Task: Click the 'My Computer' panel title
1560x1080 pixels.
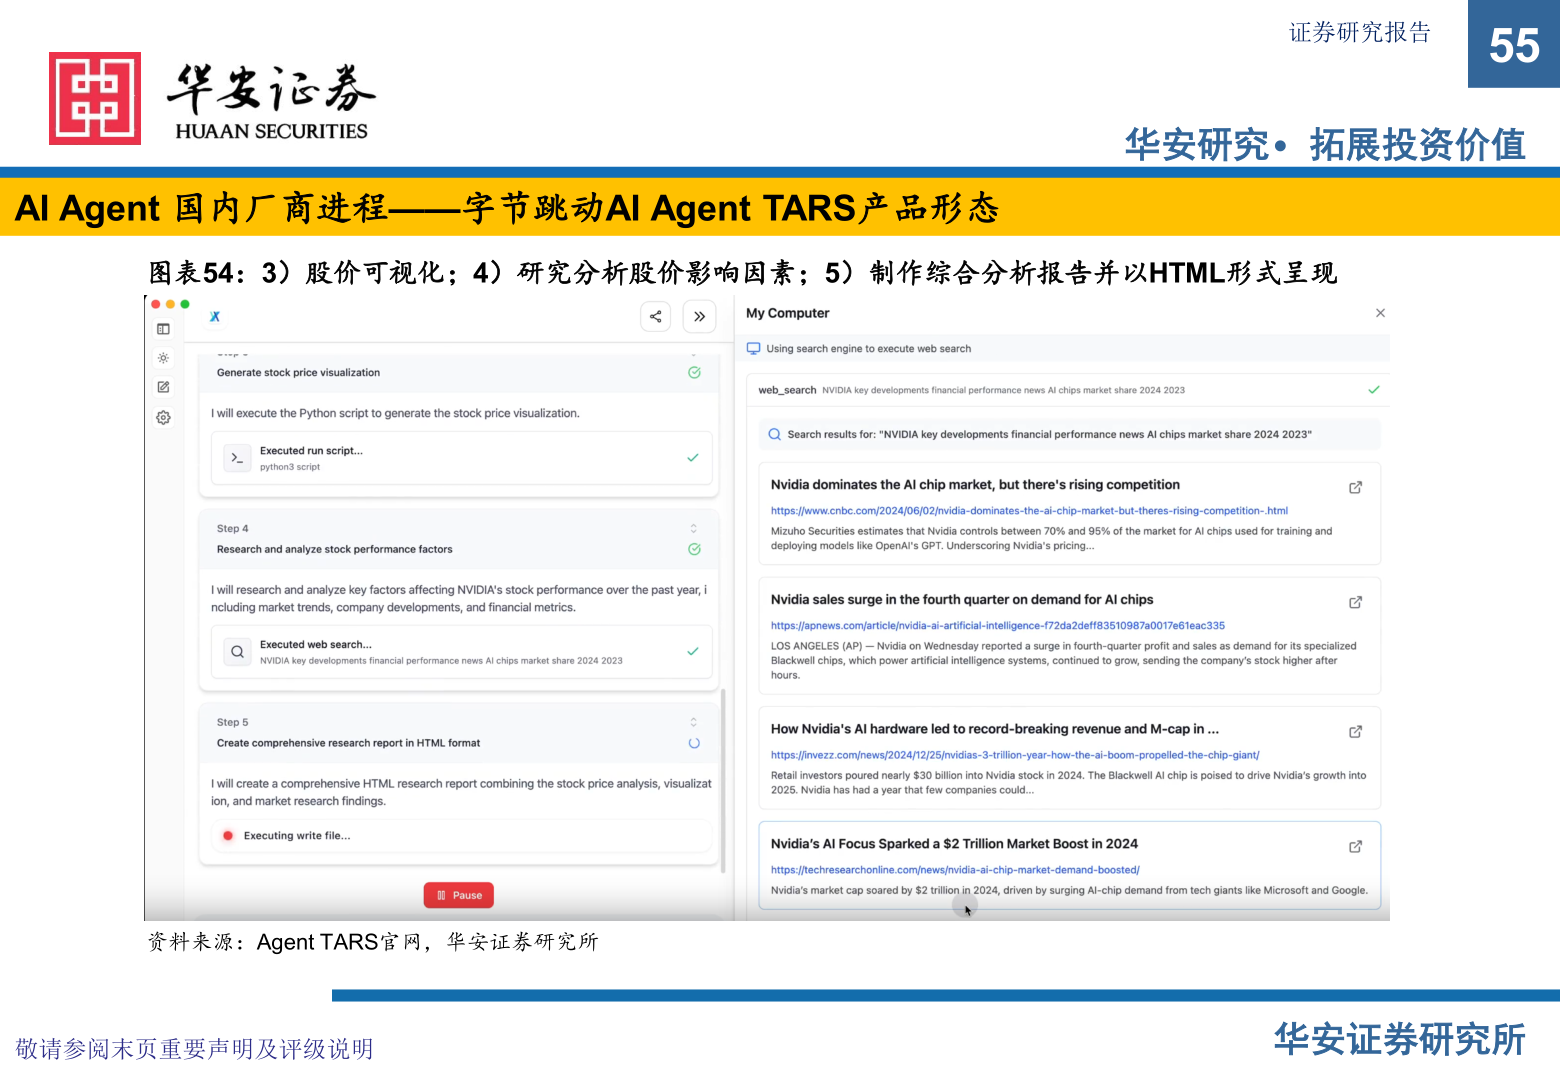Action: pyautogui.click(x=787, y=313)
